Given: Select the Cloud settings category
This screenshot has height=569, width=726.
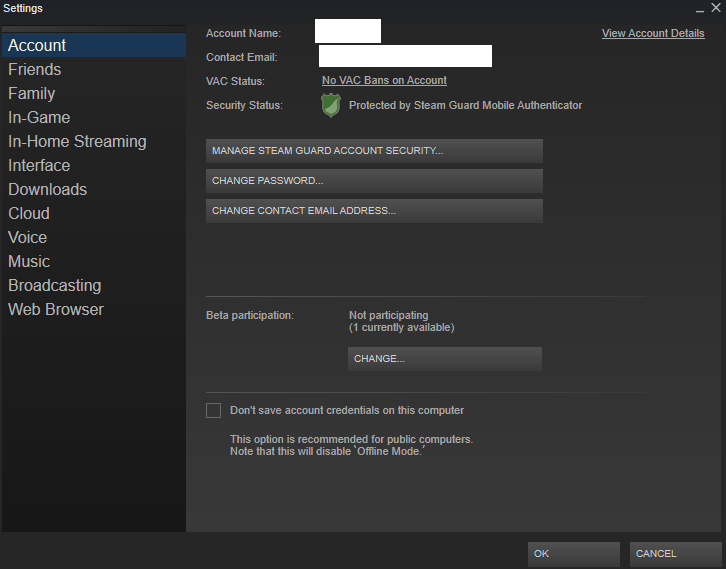Looking at the screenshot, I should pyautogui.click(x=94, y=213).
